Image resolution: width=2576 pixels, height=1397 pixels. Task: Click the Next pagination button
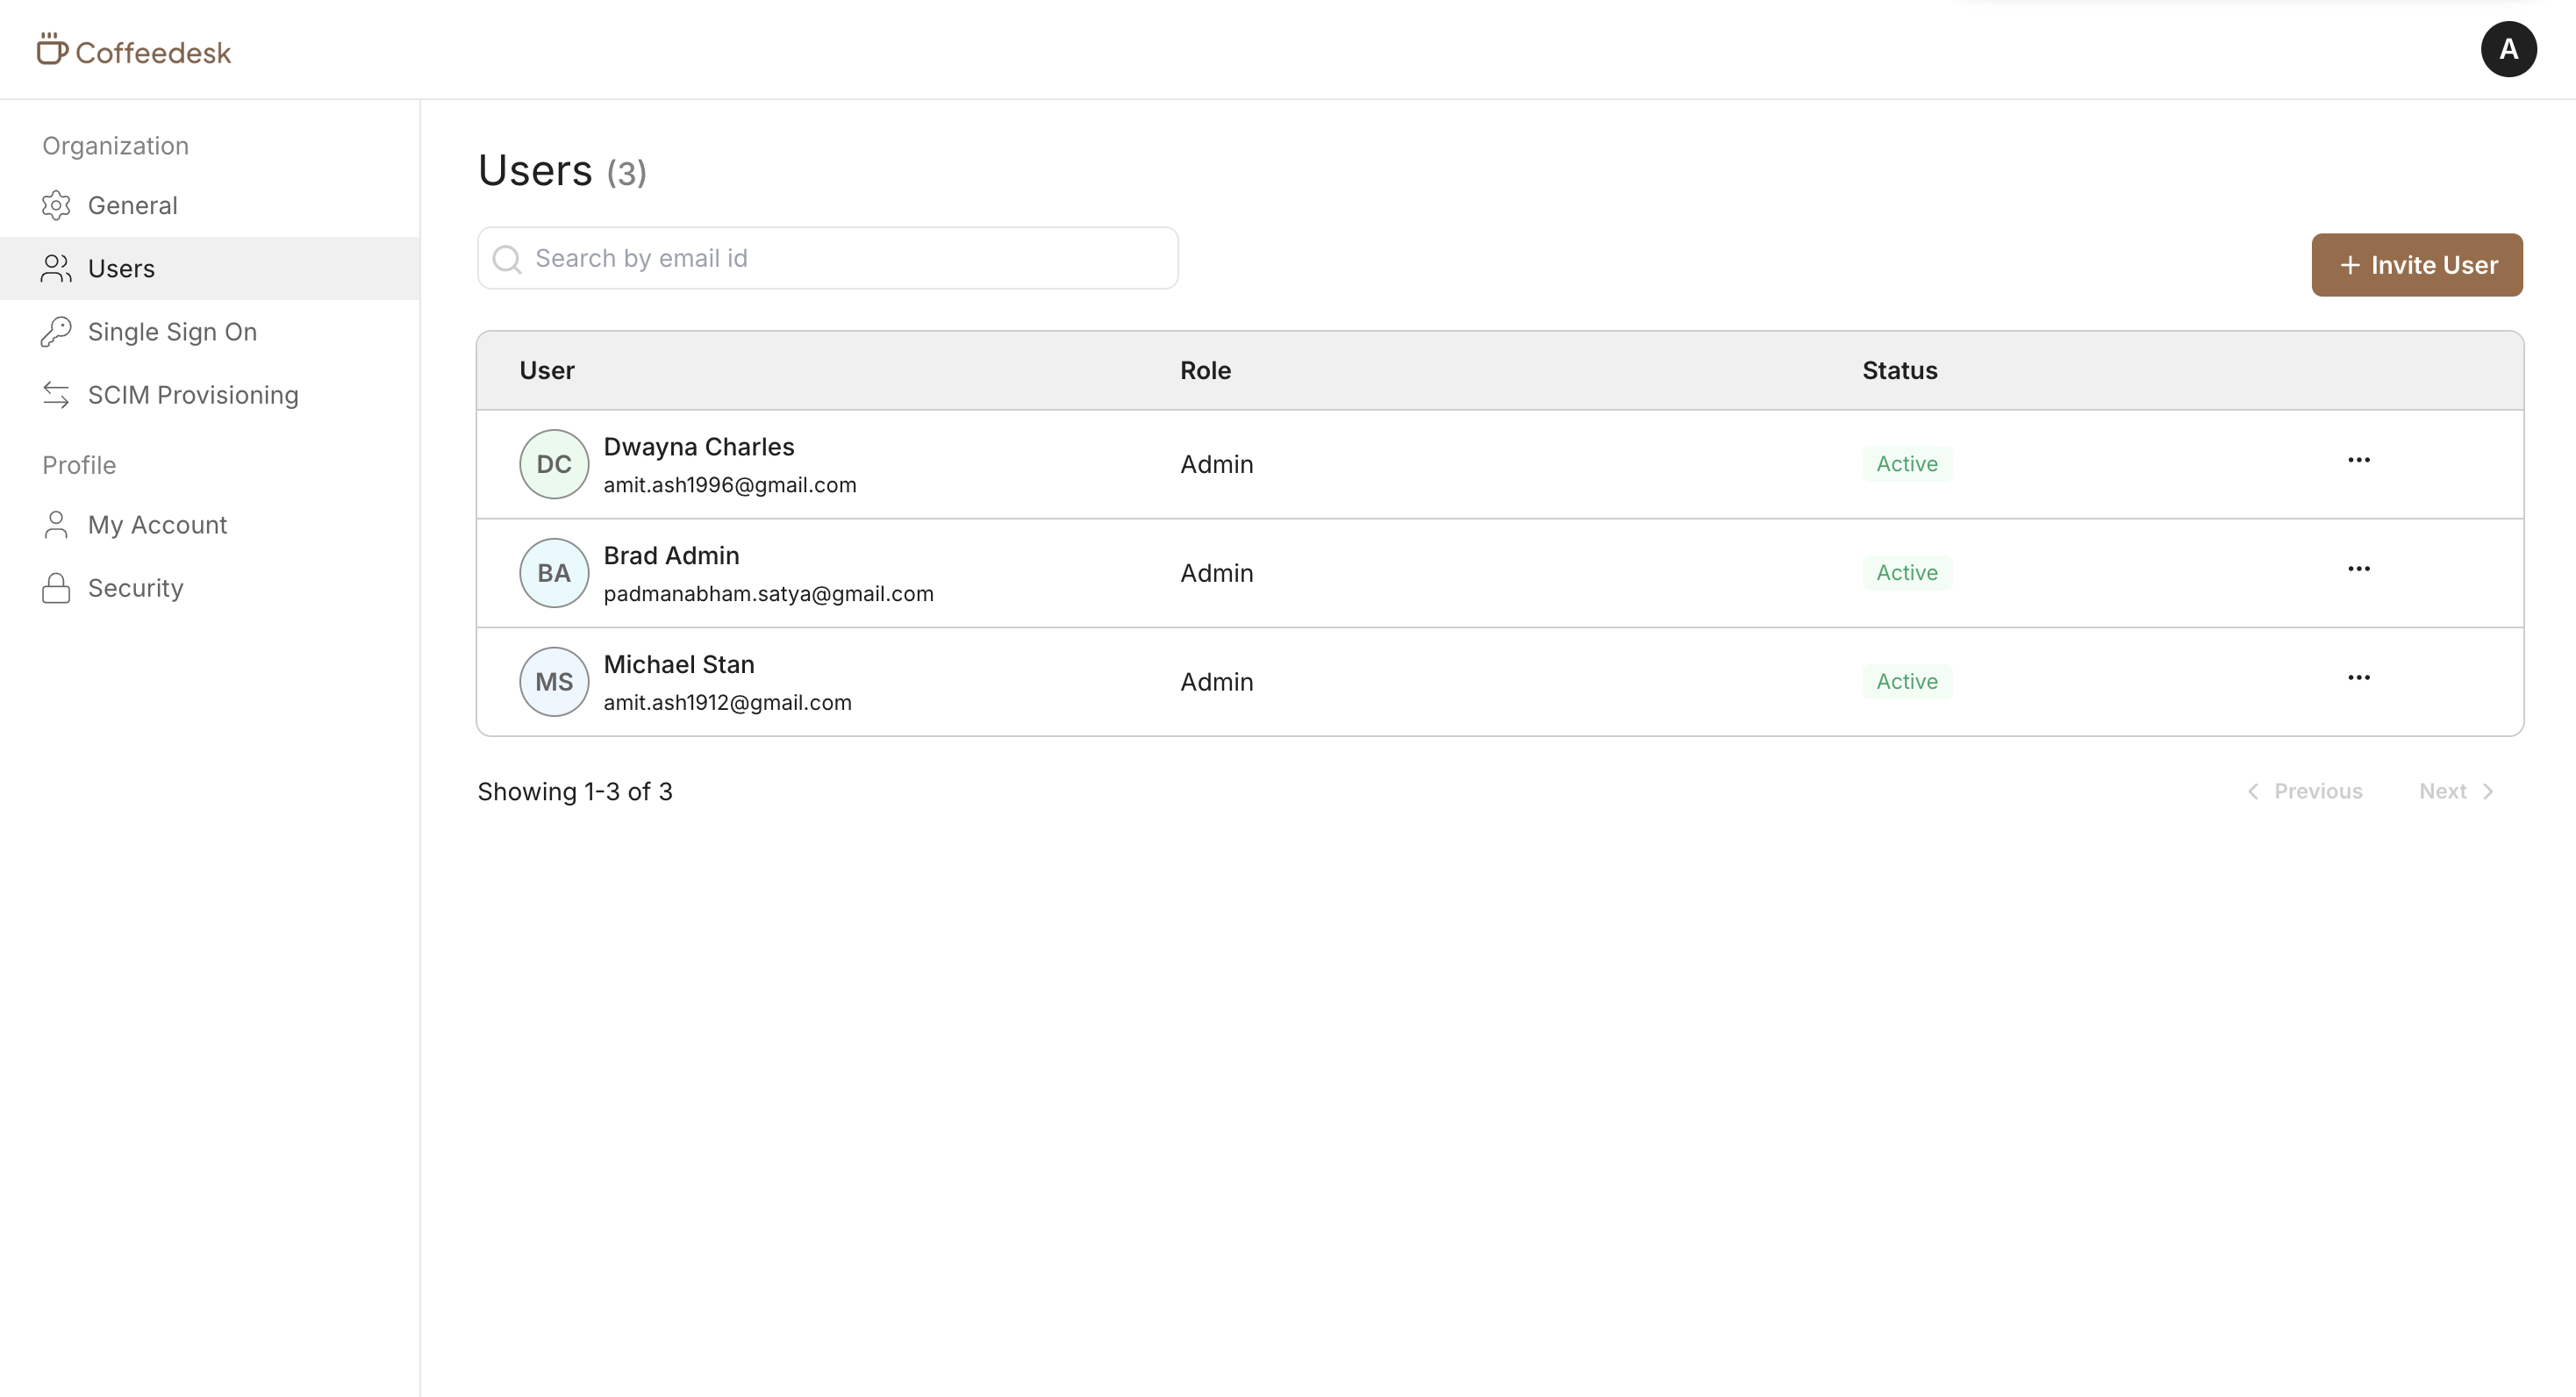2455,791
